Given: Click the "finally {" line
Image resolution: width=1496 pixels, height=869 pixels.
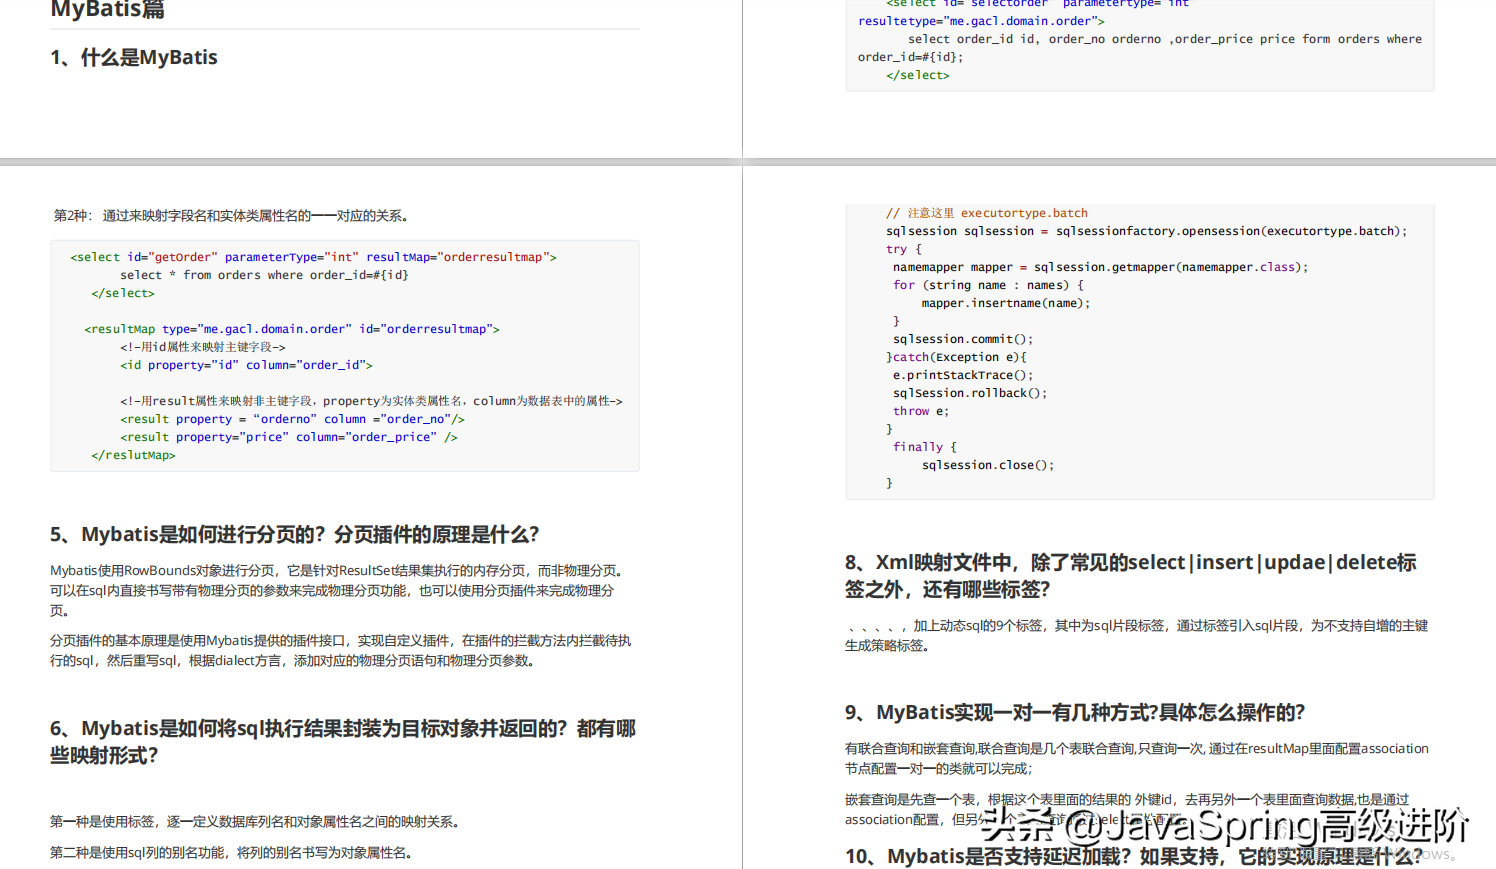Looking at the screenshot, I should pos(925,447).
